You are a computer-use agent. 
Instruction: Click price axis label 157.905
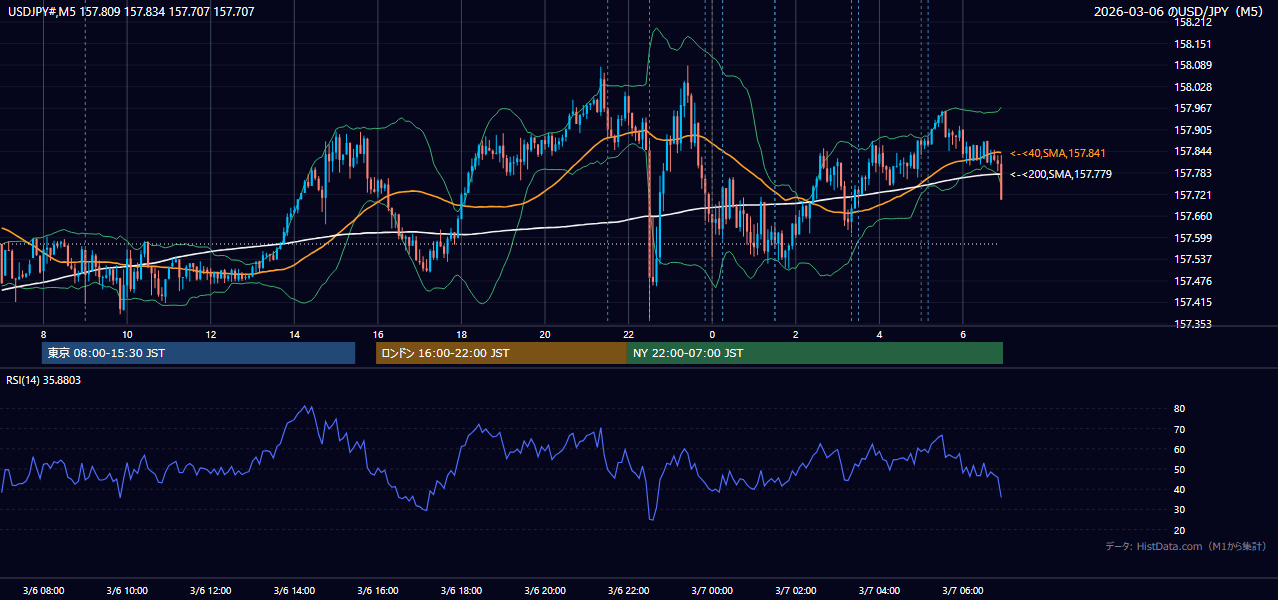pyautogui.click(x=1194, y=130)
